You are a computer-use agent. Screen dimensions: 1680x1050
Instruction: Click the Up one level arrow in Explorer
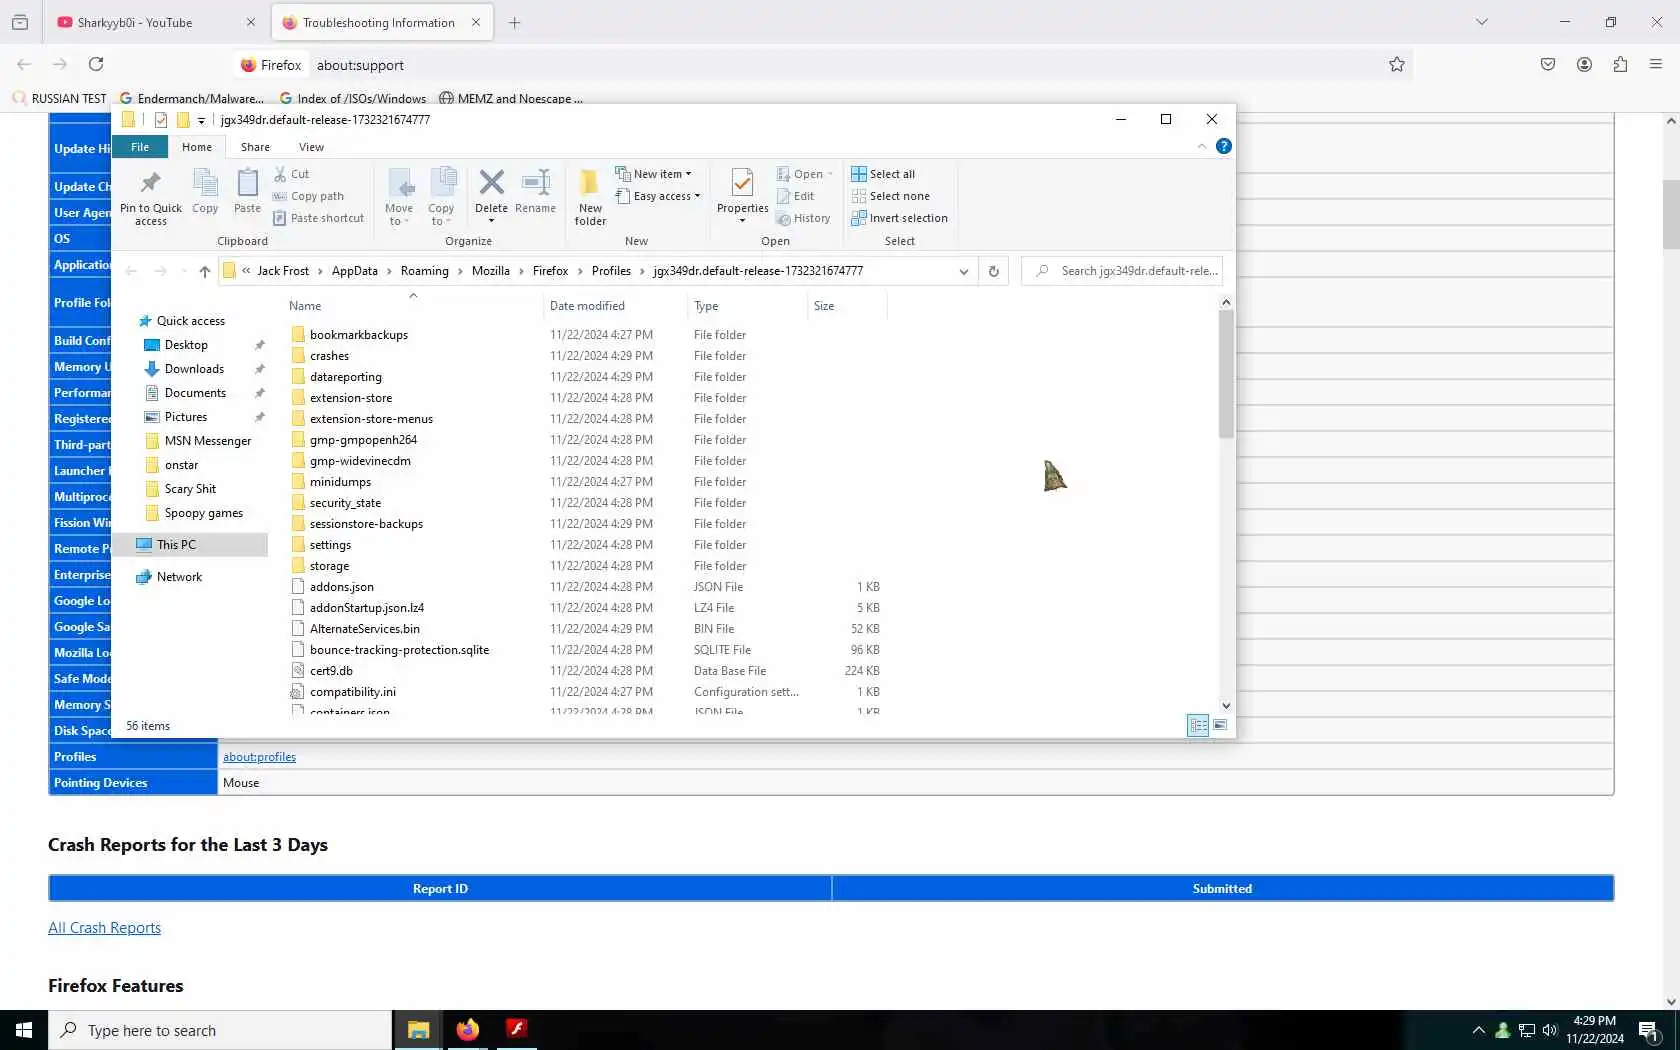[205, 271]
